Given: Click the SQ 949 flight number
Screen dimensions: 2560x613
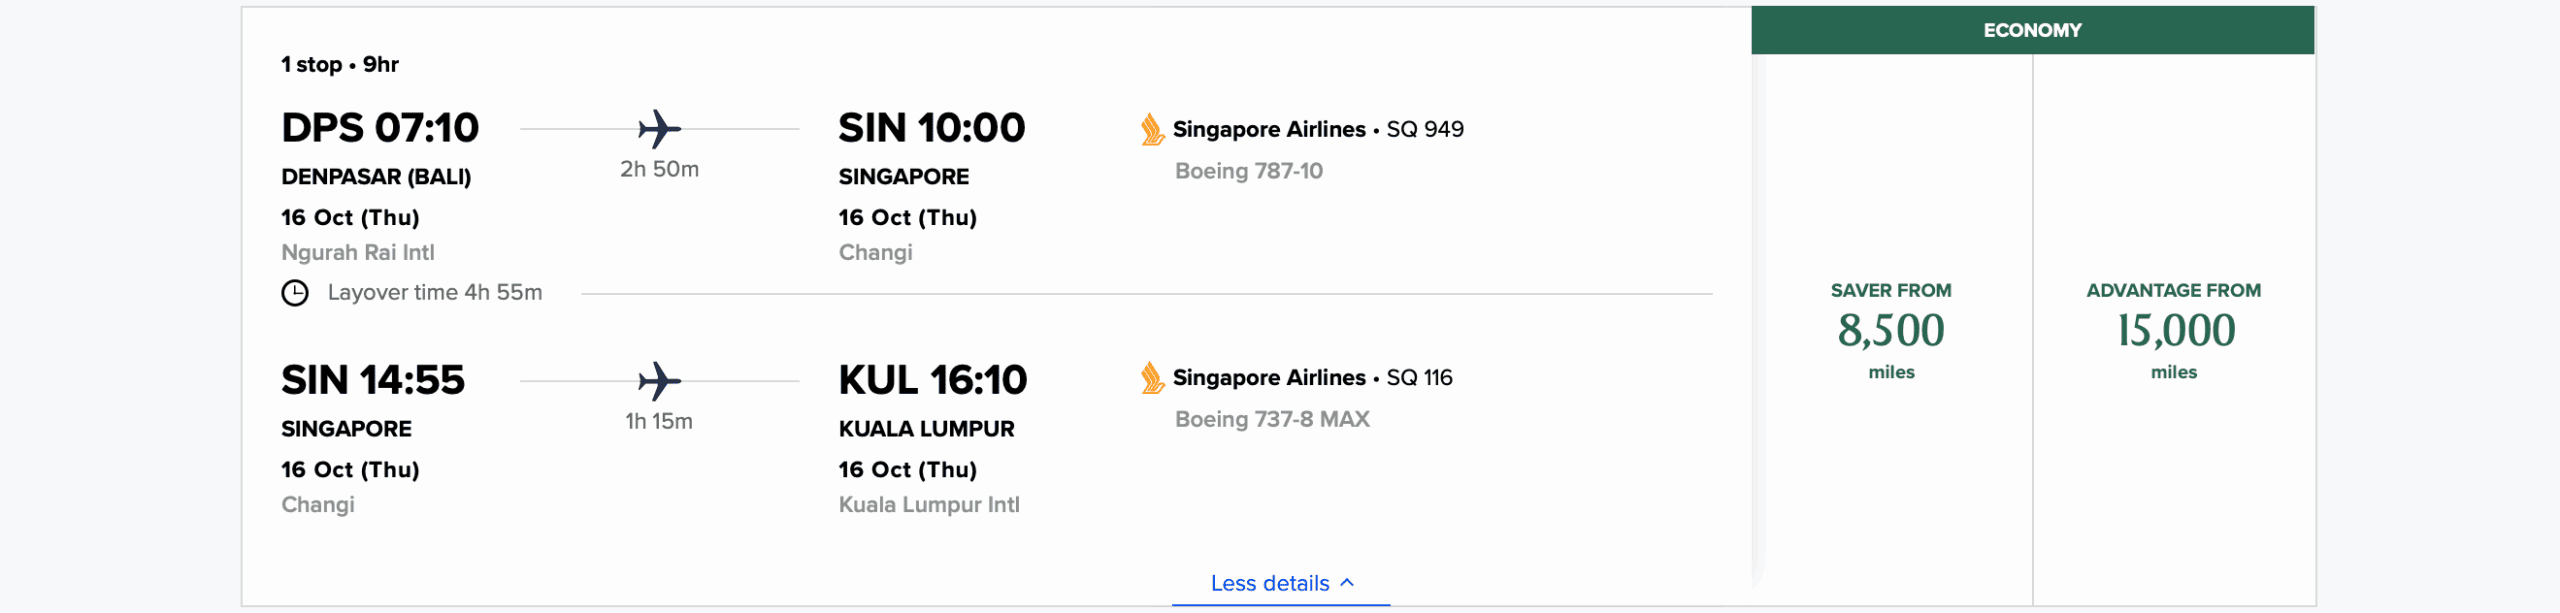Looking at the screenshot, I should pos(1424,129).
